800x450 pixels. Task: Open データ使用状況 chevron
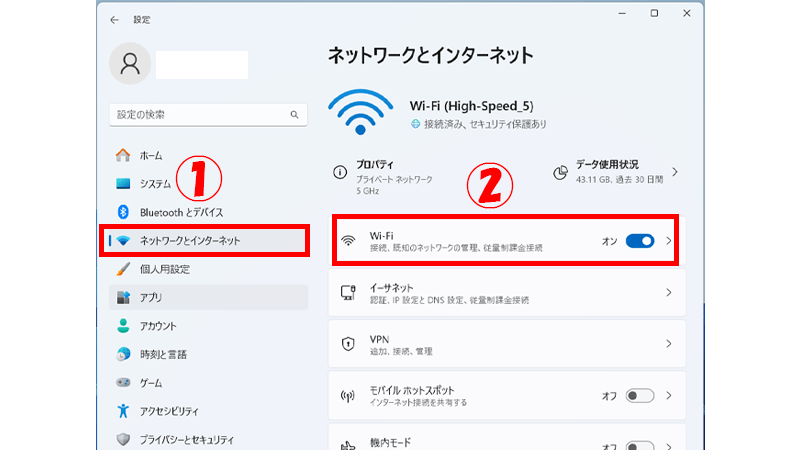pyautogui.click(x=675, y=172)
